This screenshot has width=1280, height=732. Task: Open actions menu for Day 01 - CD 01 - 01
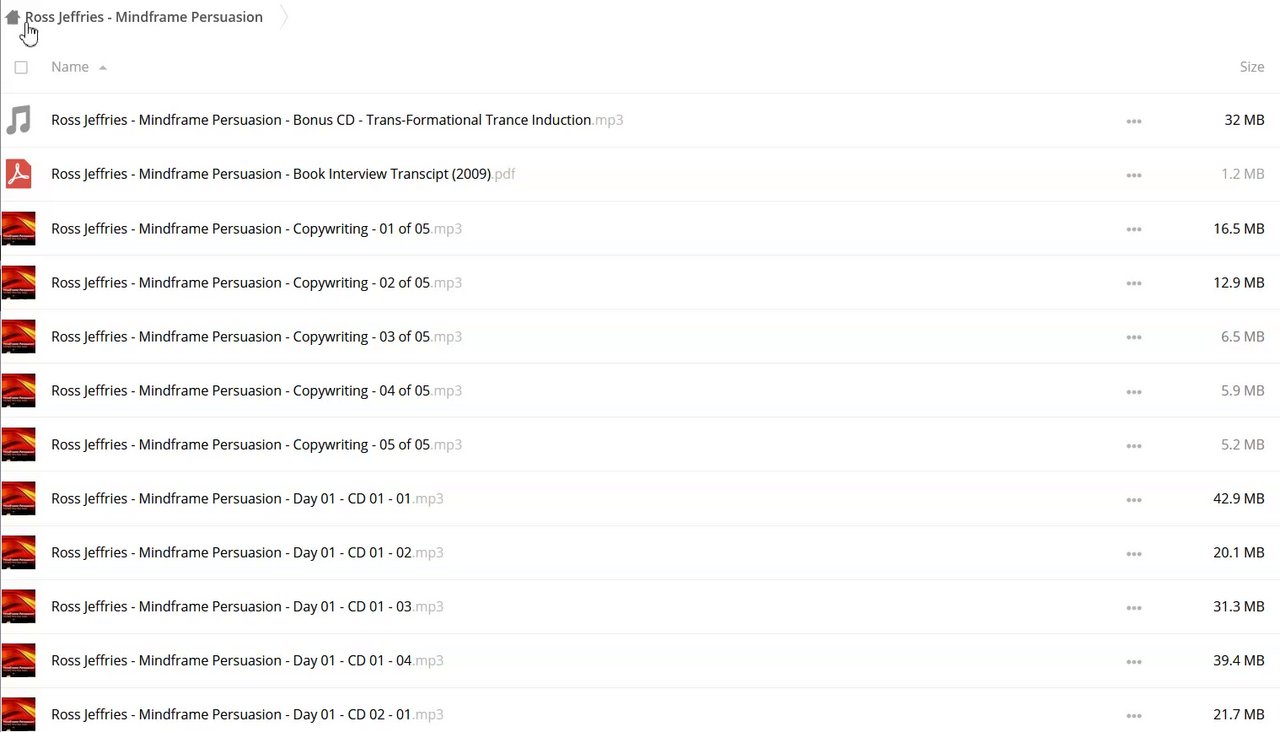tap(1134, 499)
